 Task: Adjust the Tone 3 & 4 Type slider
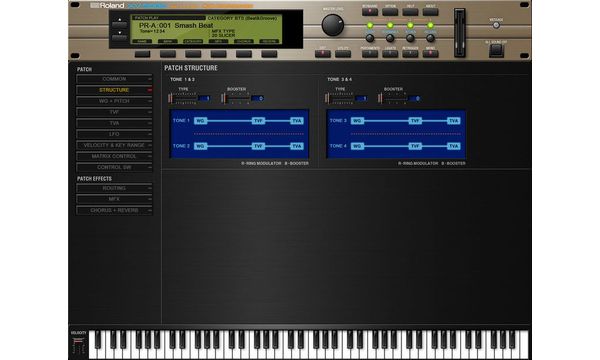(339, 98)
